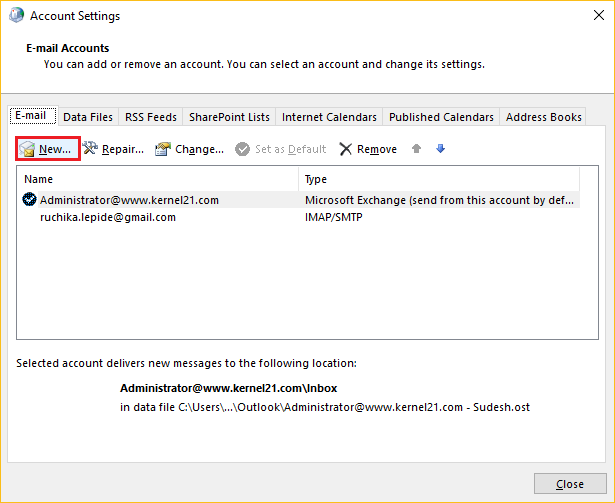Go to Published Calendars tab
This screenshot has height=503, width=615.
pos(441,117)
